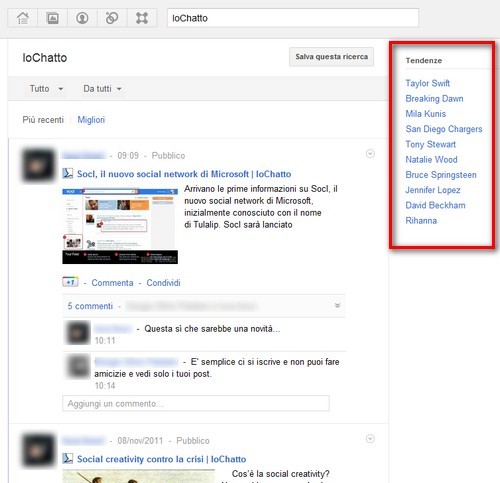Collapse comments using the double chevron

(337, 305)
